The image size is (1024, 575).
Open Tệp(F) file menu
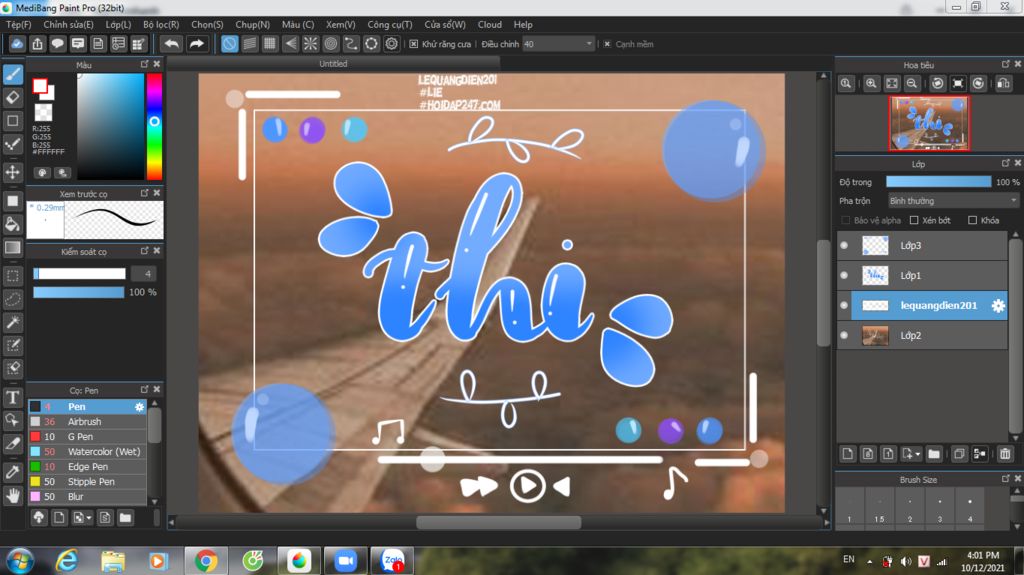(18, 24)
